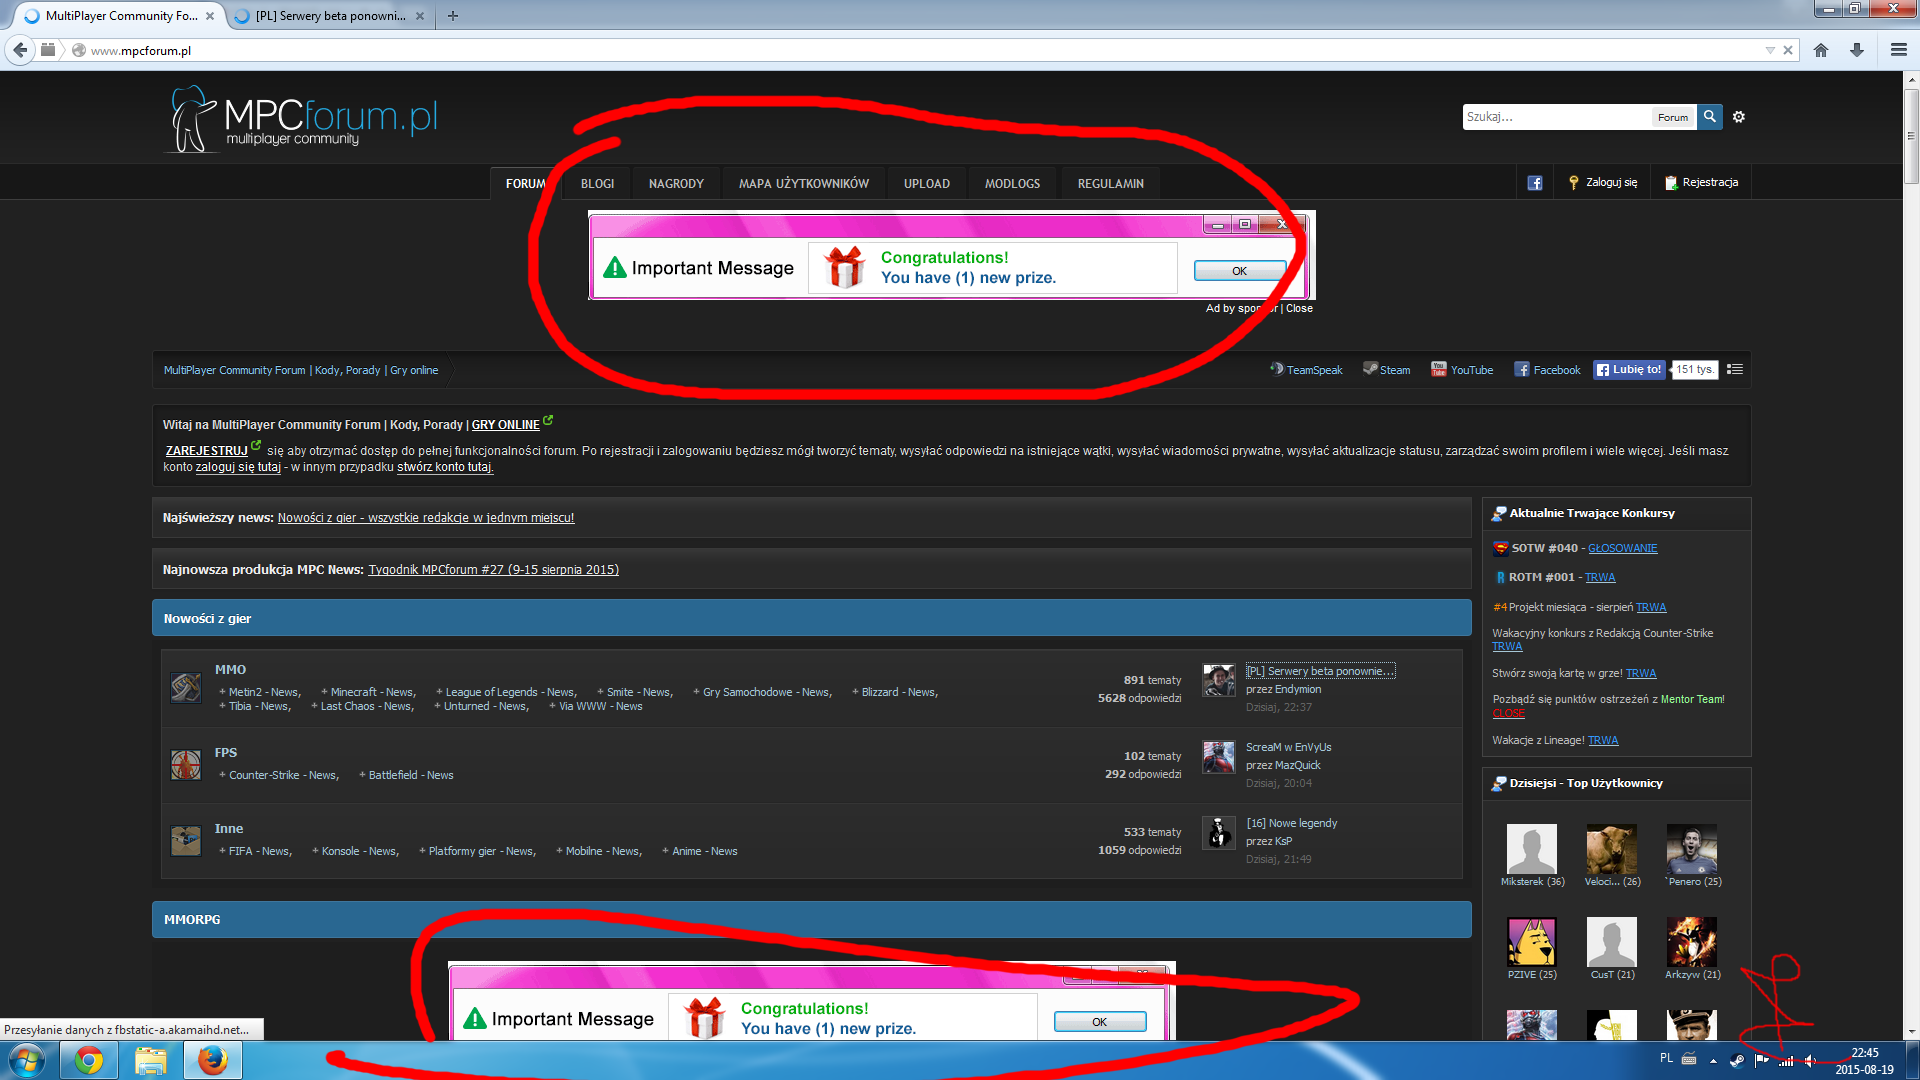Screen dimensions: 1920x1080
Task: Open the Inne category icon
Action: click(186, 841)
